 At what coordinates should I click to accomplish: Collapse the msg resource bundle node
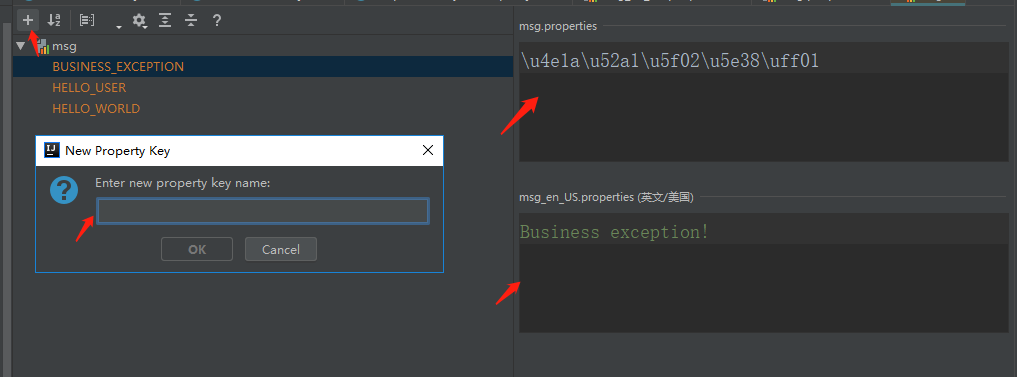[x=21, y=46]
